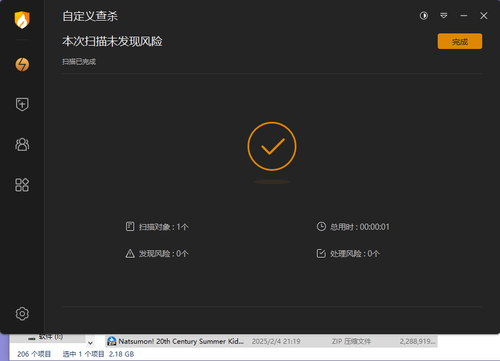Minimize the antivirus window
Viewport: 500px width, 361px height.
coord(464,16)
